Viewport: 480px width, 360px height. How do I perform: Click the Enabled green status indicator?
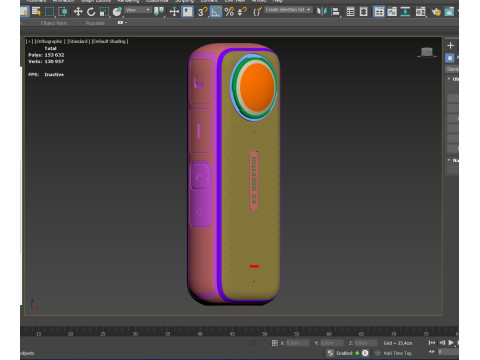tap(357, 353)
